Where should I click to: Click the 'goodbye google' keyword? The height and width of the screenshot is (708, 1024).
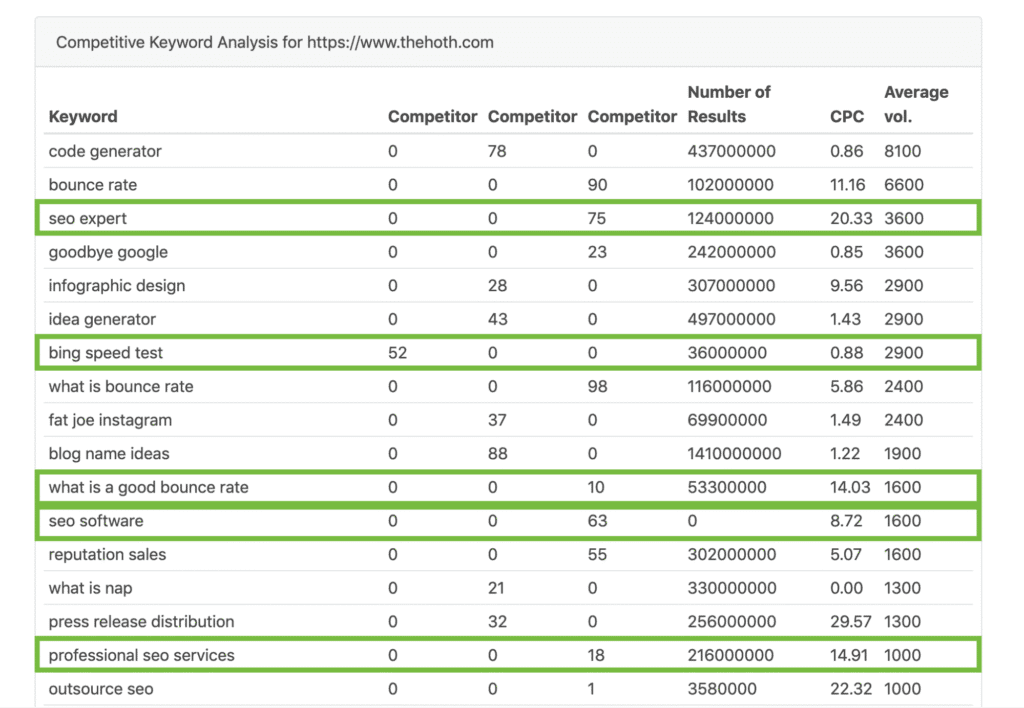tap(108, 252)
